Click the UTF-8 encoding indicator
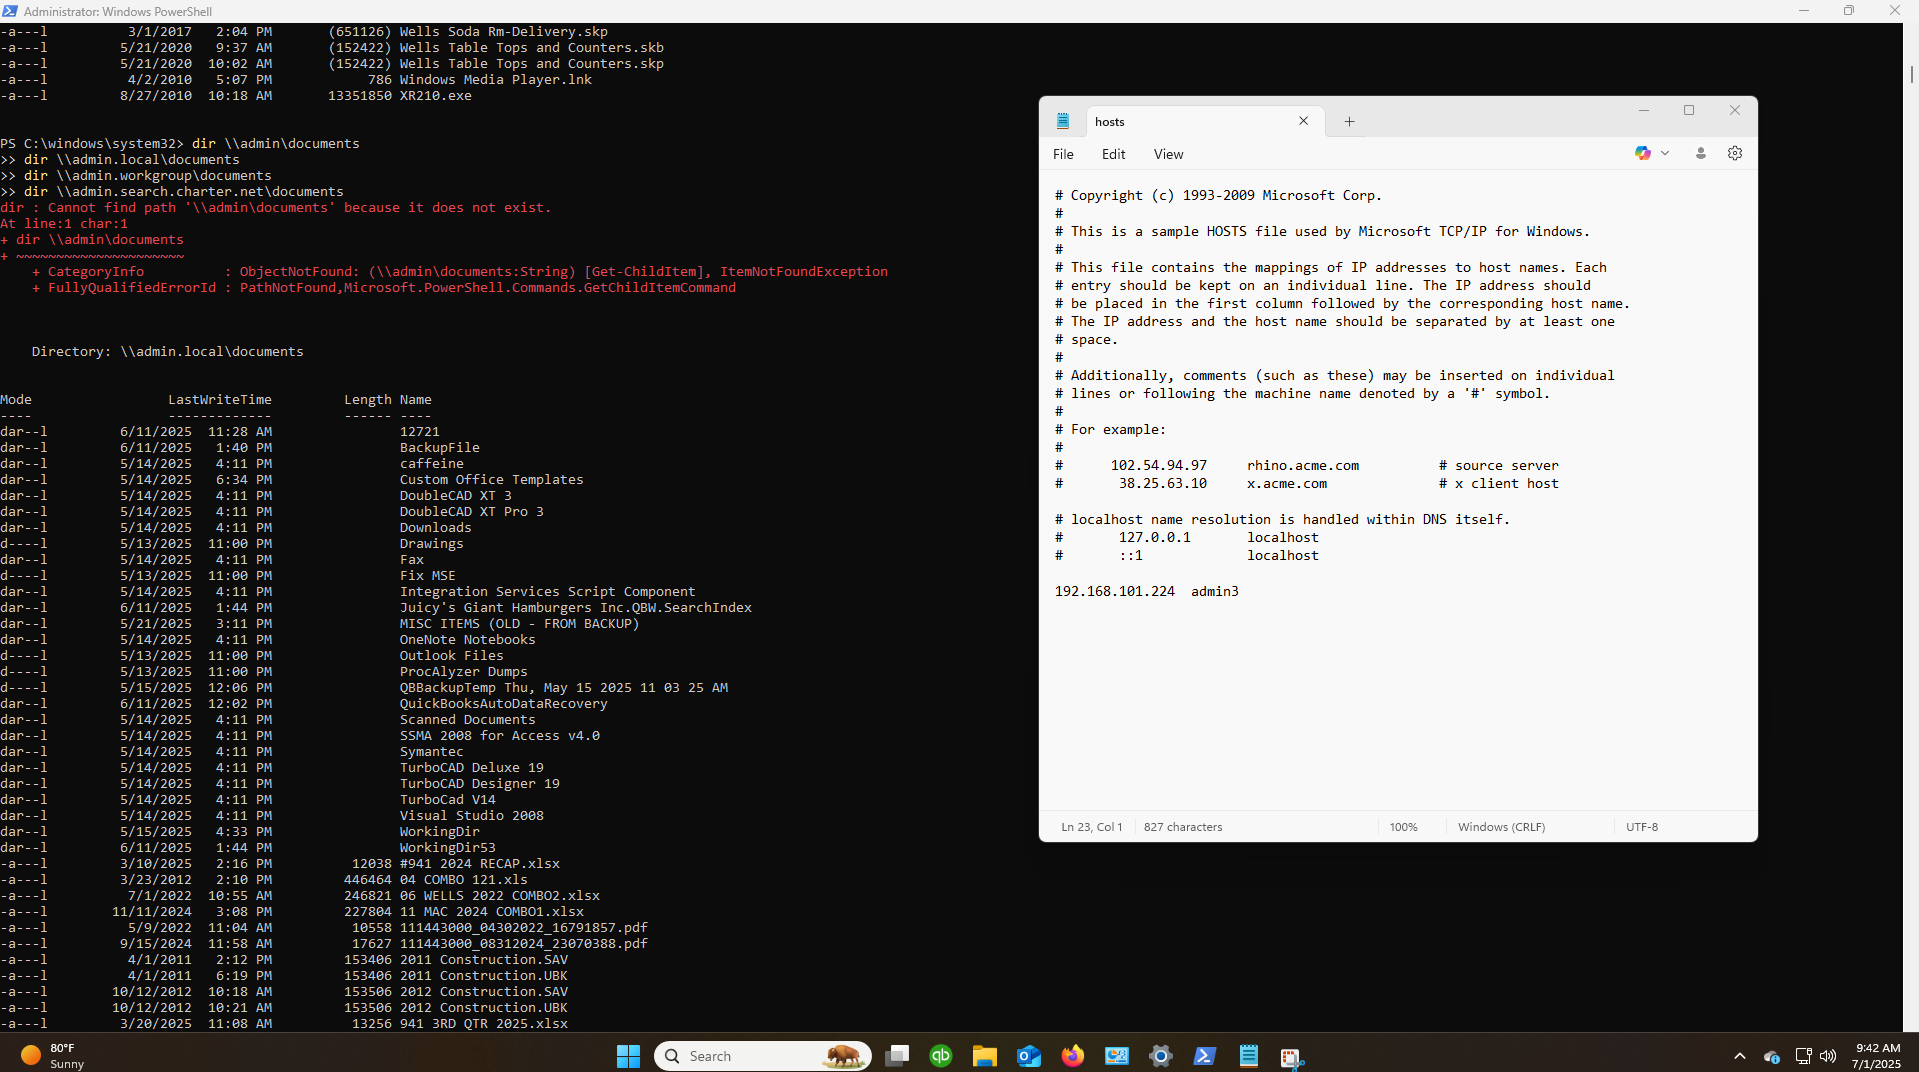 (1641, 827)
